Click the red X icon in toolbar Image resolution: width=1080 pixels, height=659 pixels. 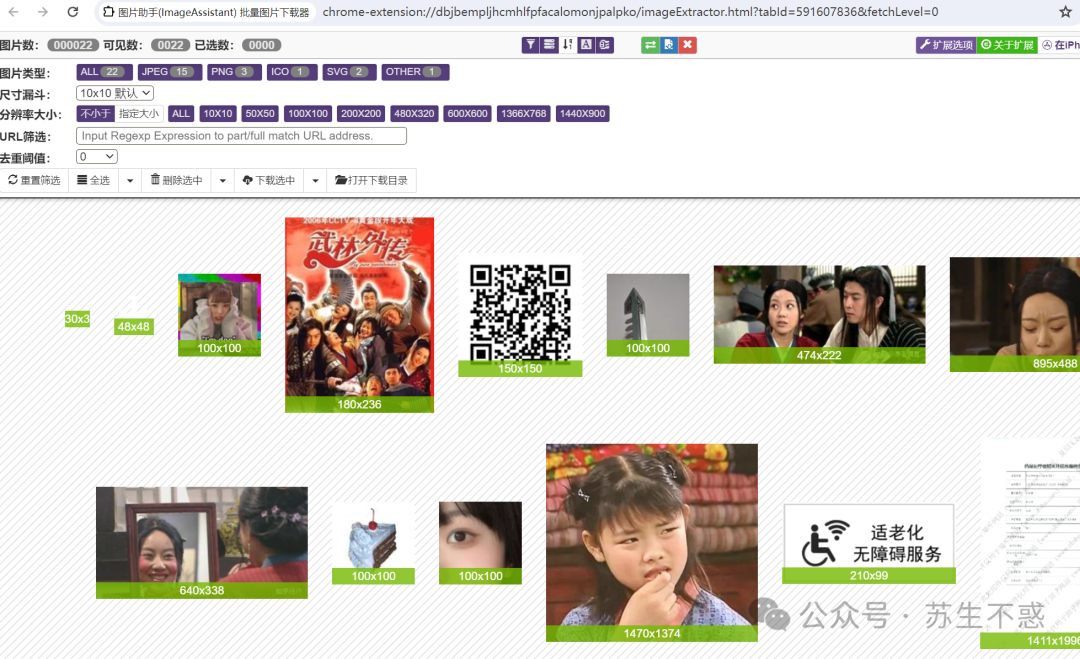point(687,45)
